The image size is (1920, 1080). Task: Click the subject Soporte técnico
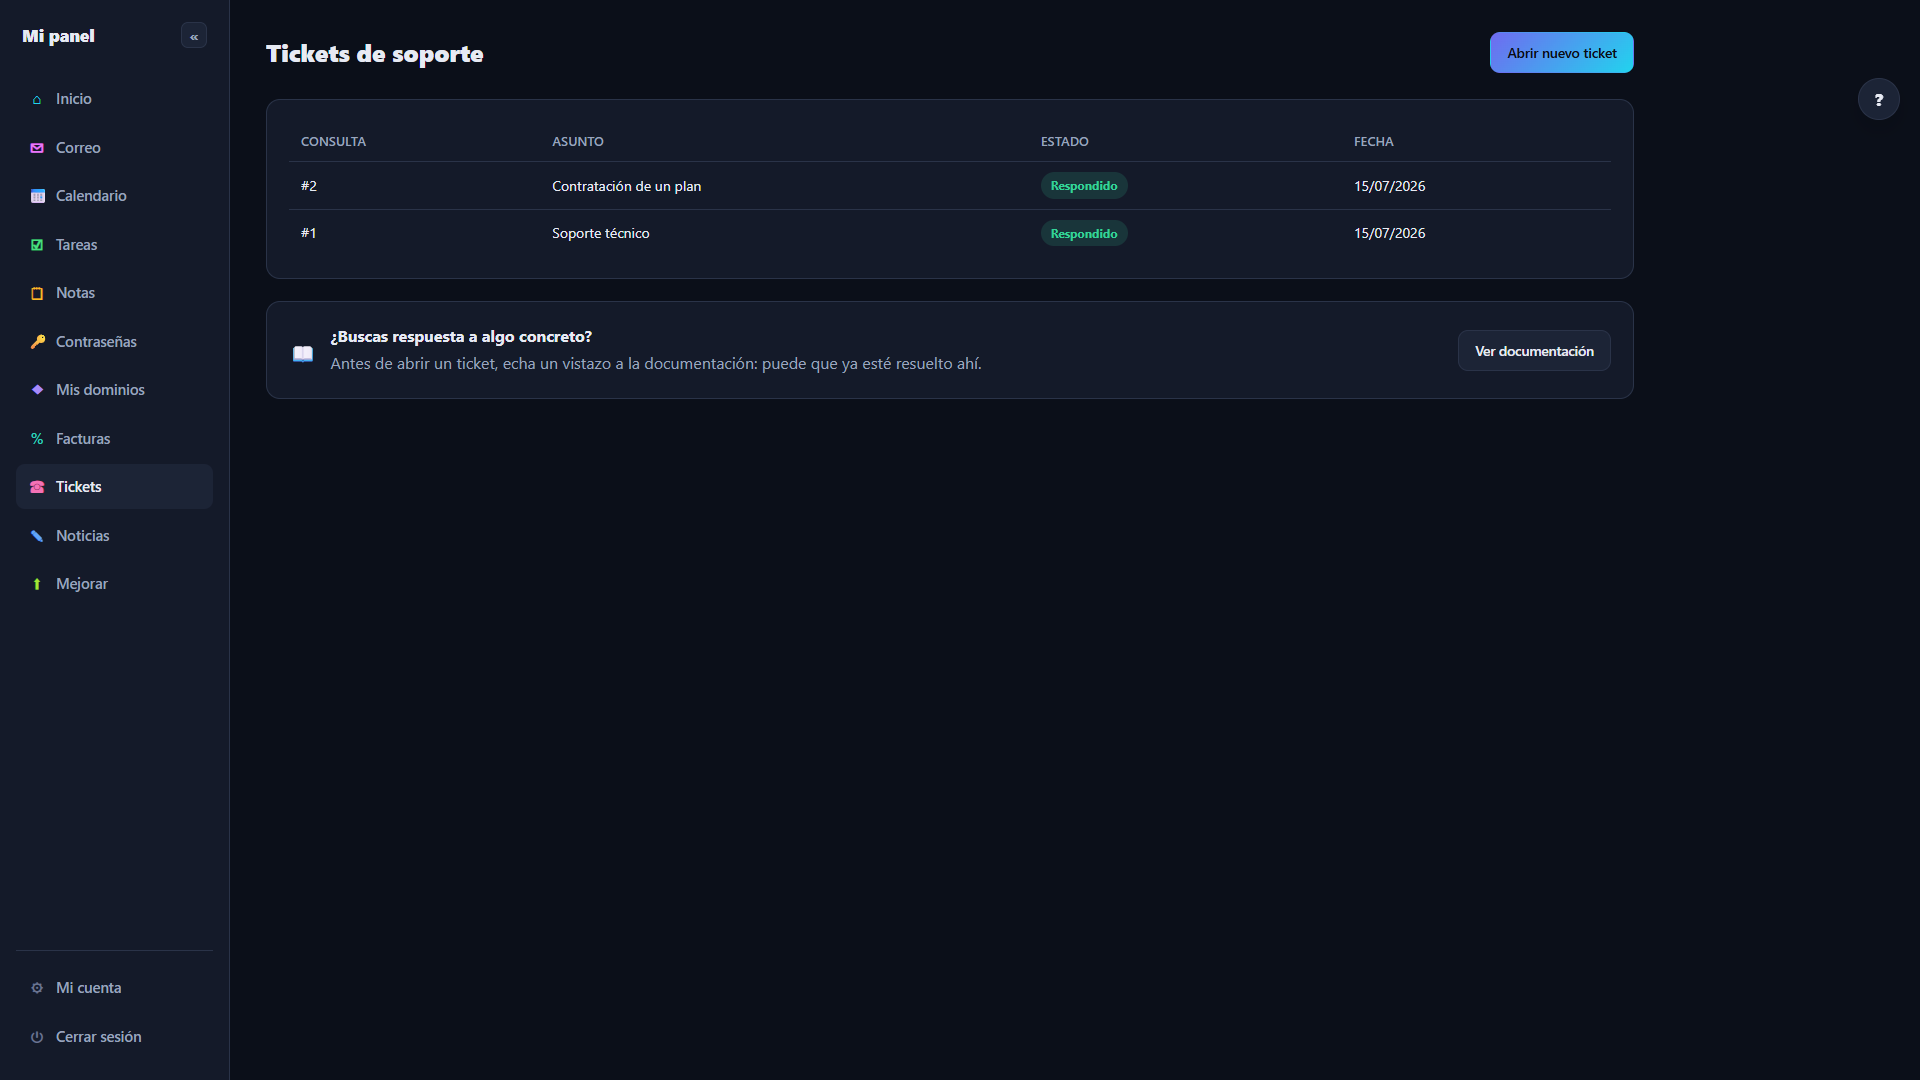[x=600, y=233]
